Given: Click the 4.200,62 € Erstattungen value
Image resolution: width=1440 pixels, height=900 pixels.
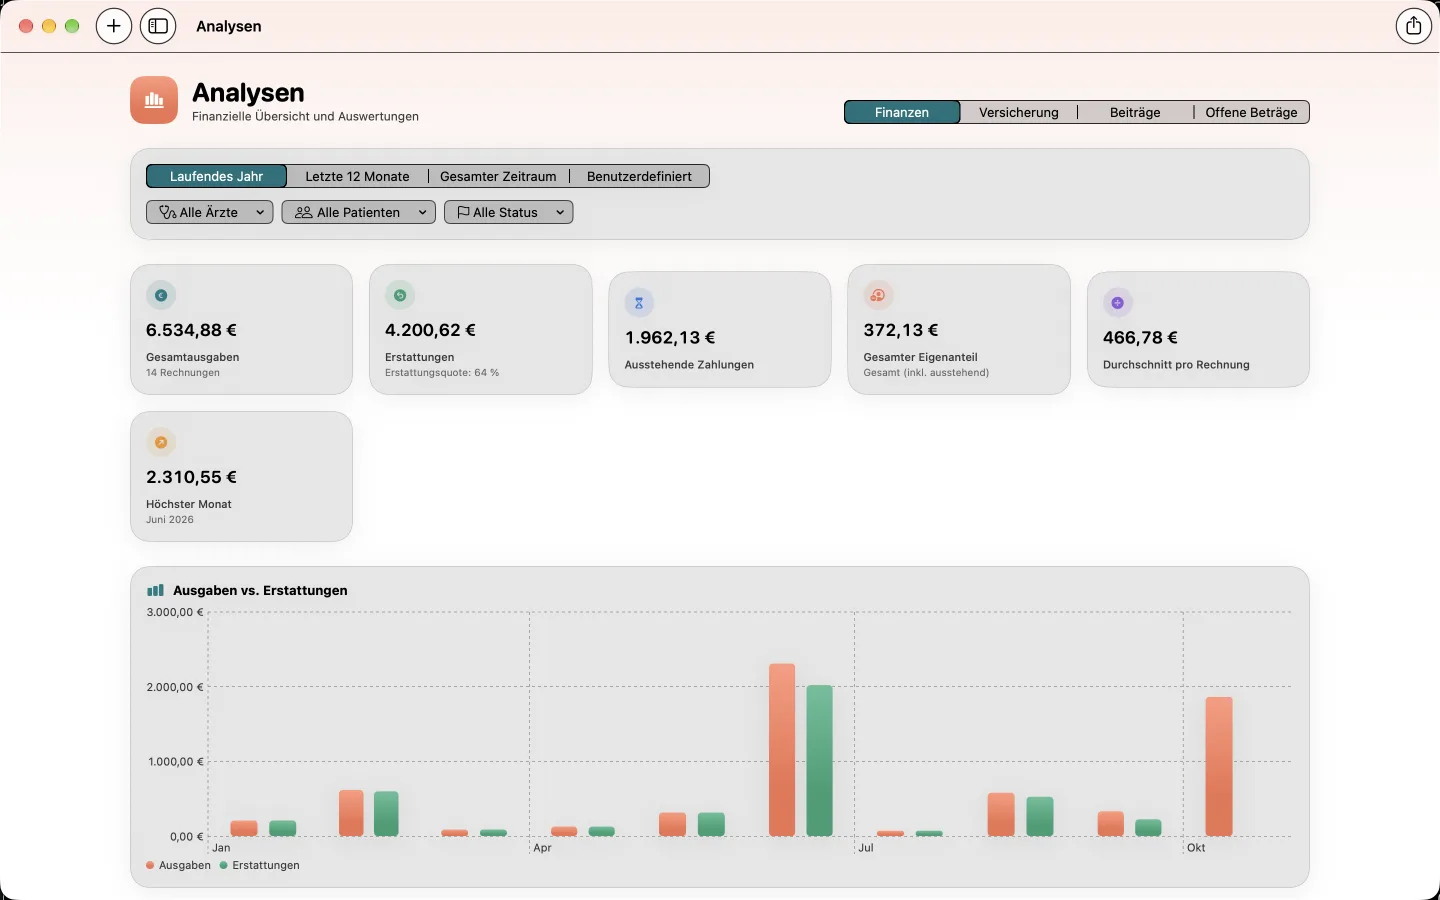Looking at the screenshot, I should [x=430, y=330].
